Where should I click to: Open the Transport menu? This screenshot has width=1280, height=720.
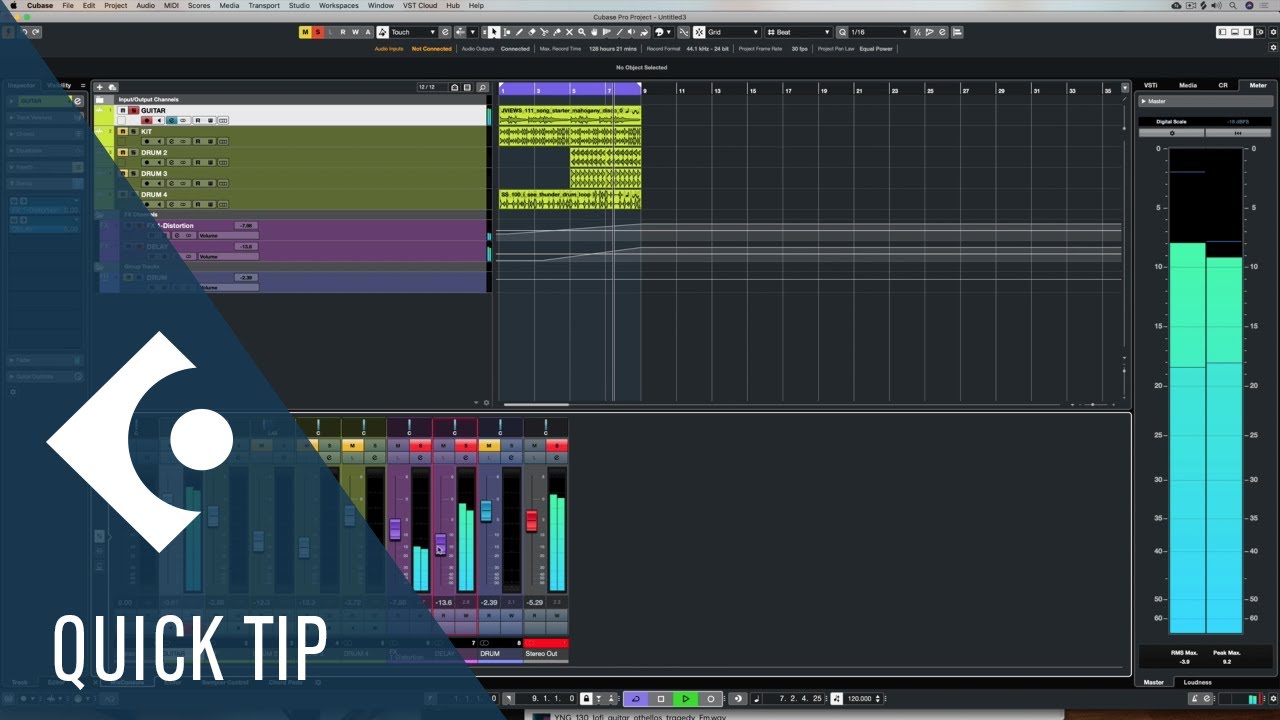pyautogui.click(x=264, y=5)
